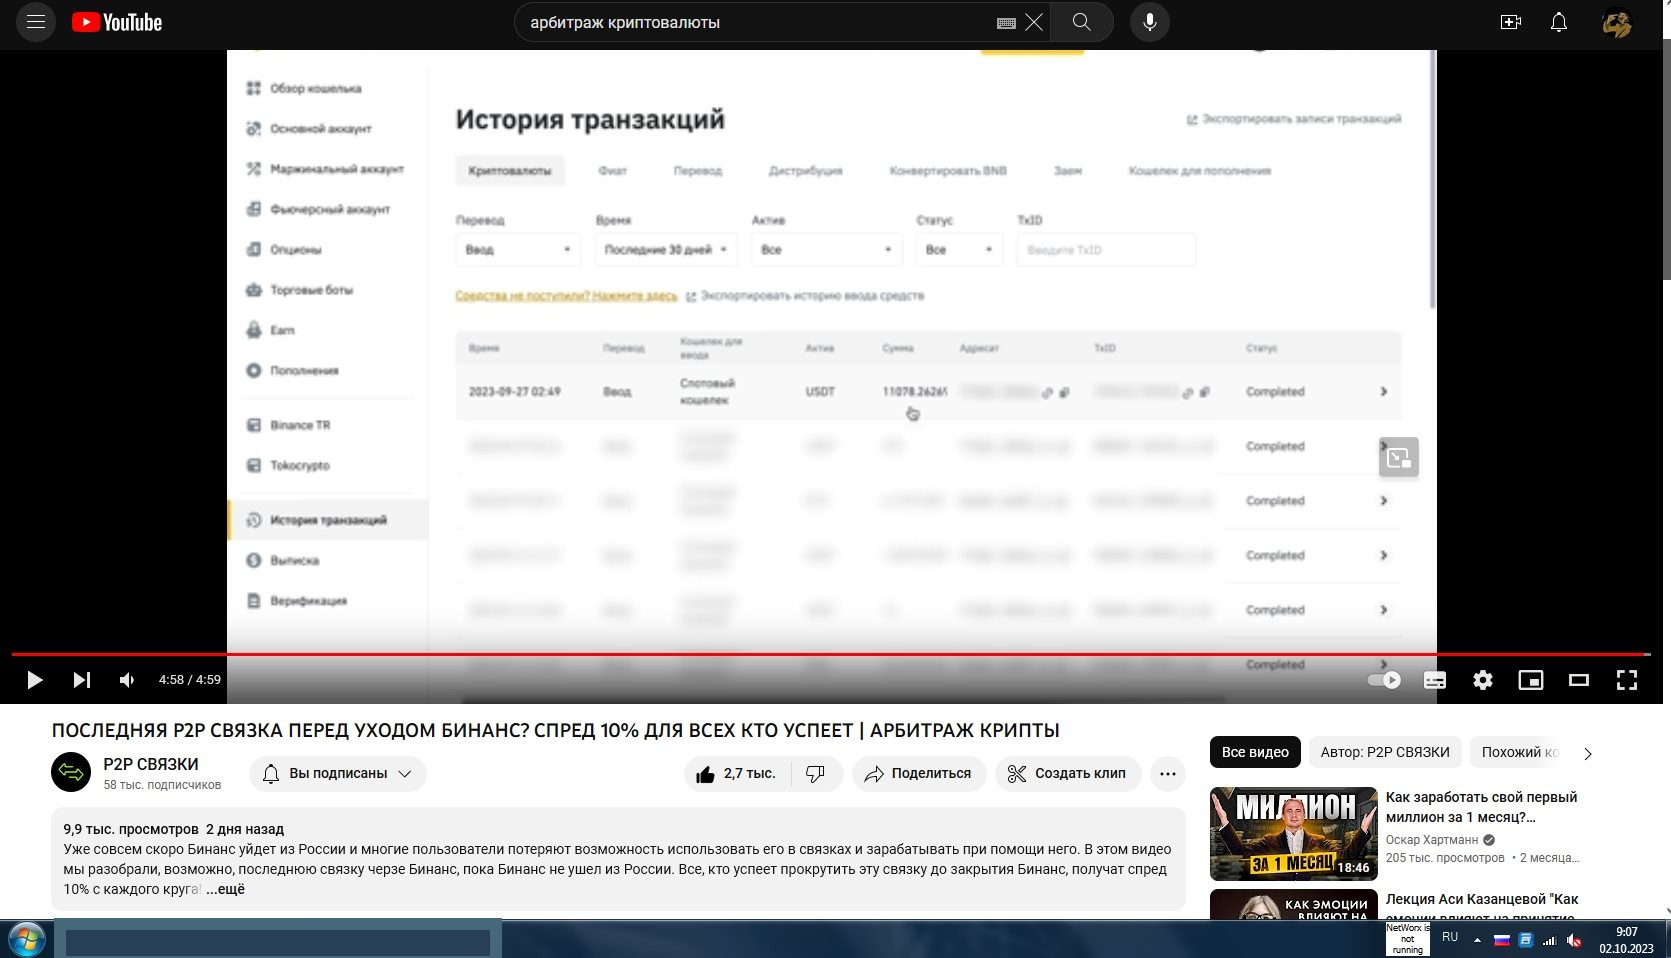Expand the 2023-09-27 02:49 row arrow in the video

point(1384,392)
